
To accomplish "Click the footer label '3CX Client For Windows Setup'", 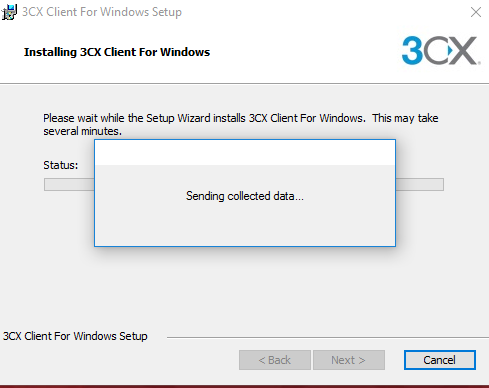I will [75, 336].
